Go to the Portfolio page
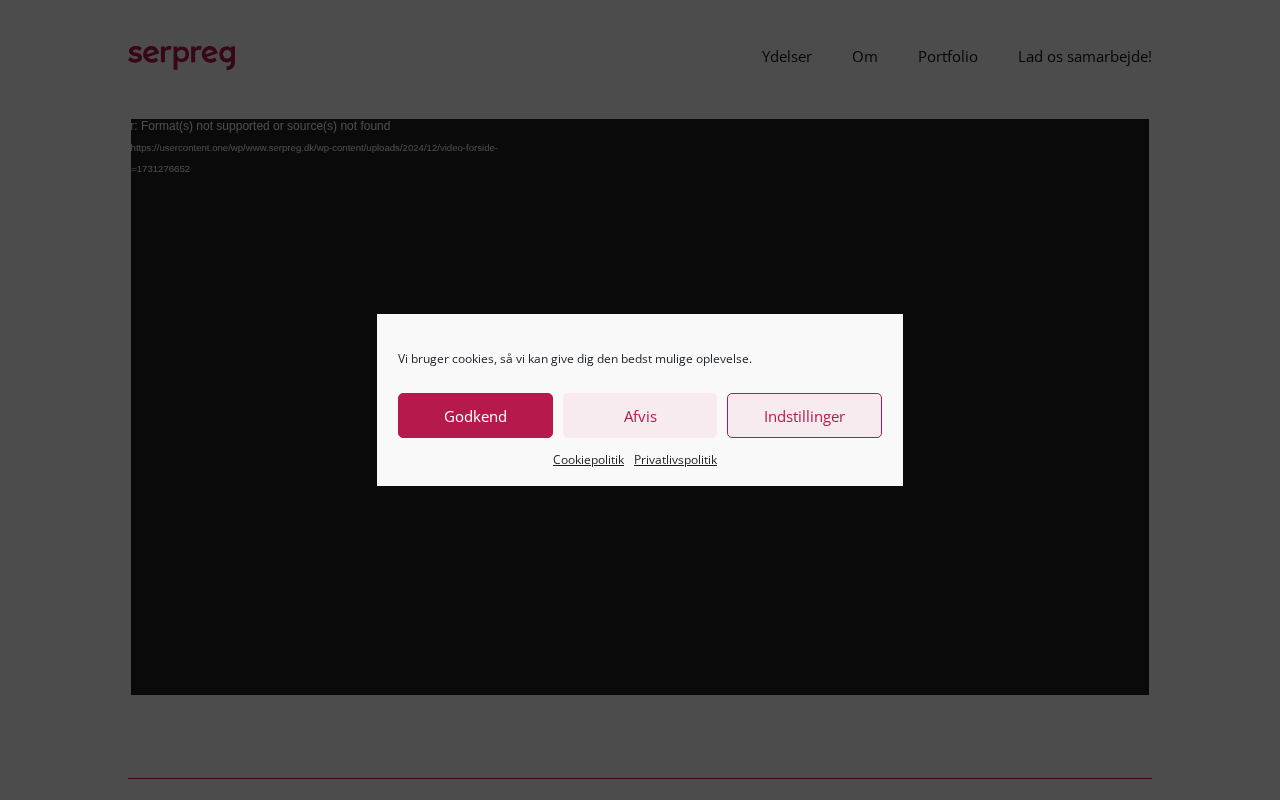 (x=948, y=56)
